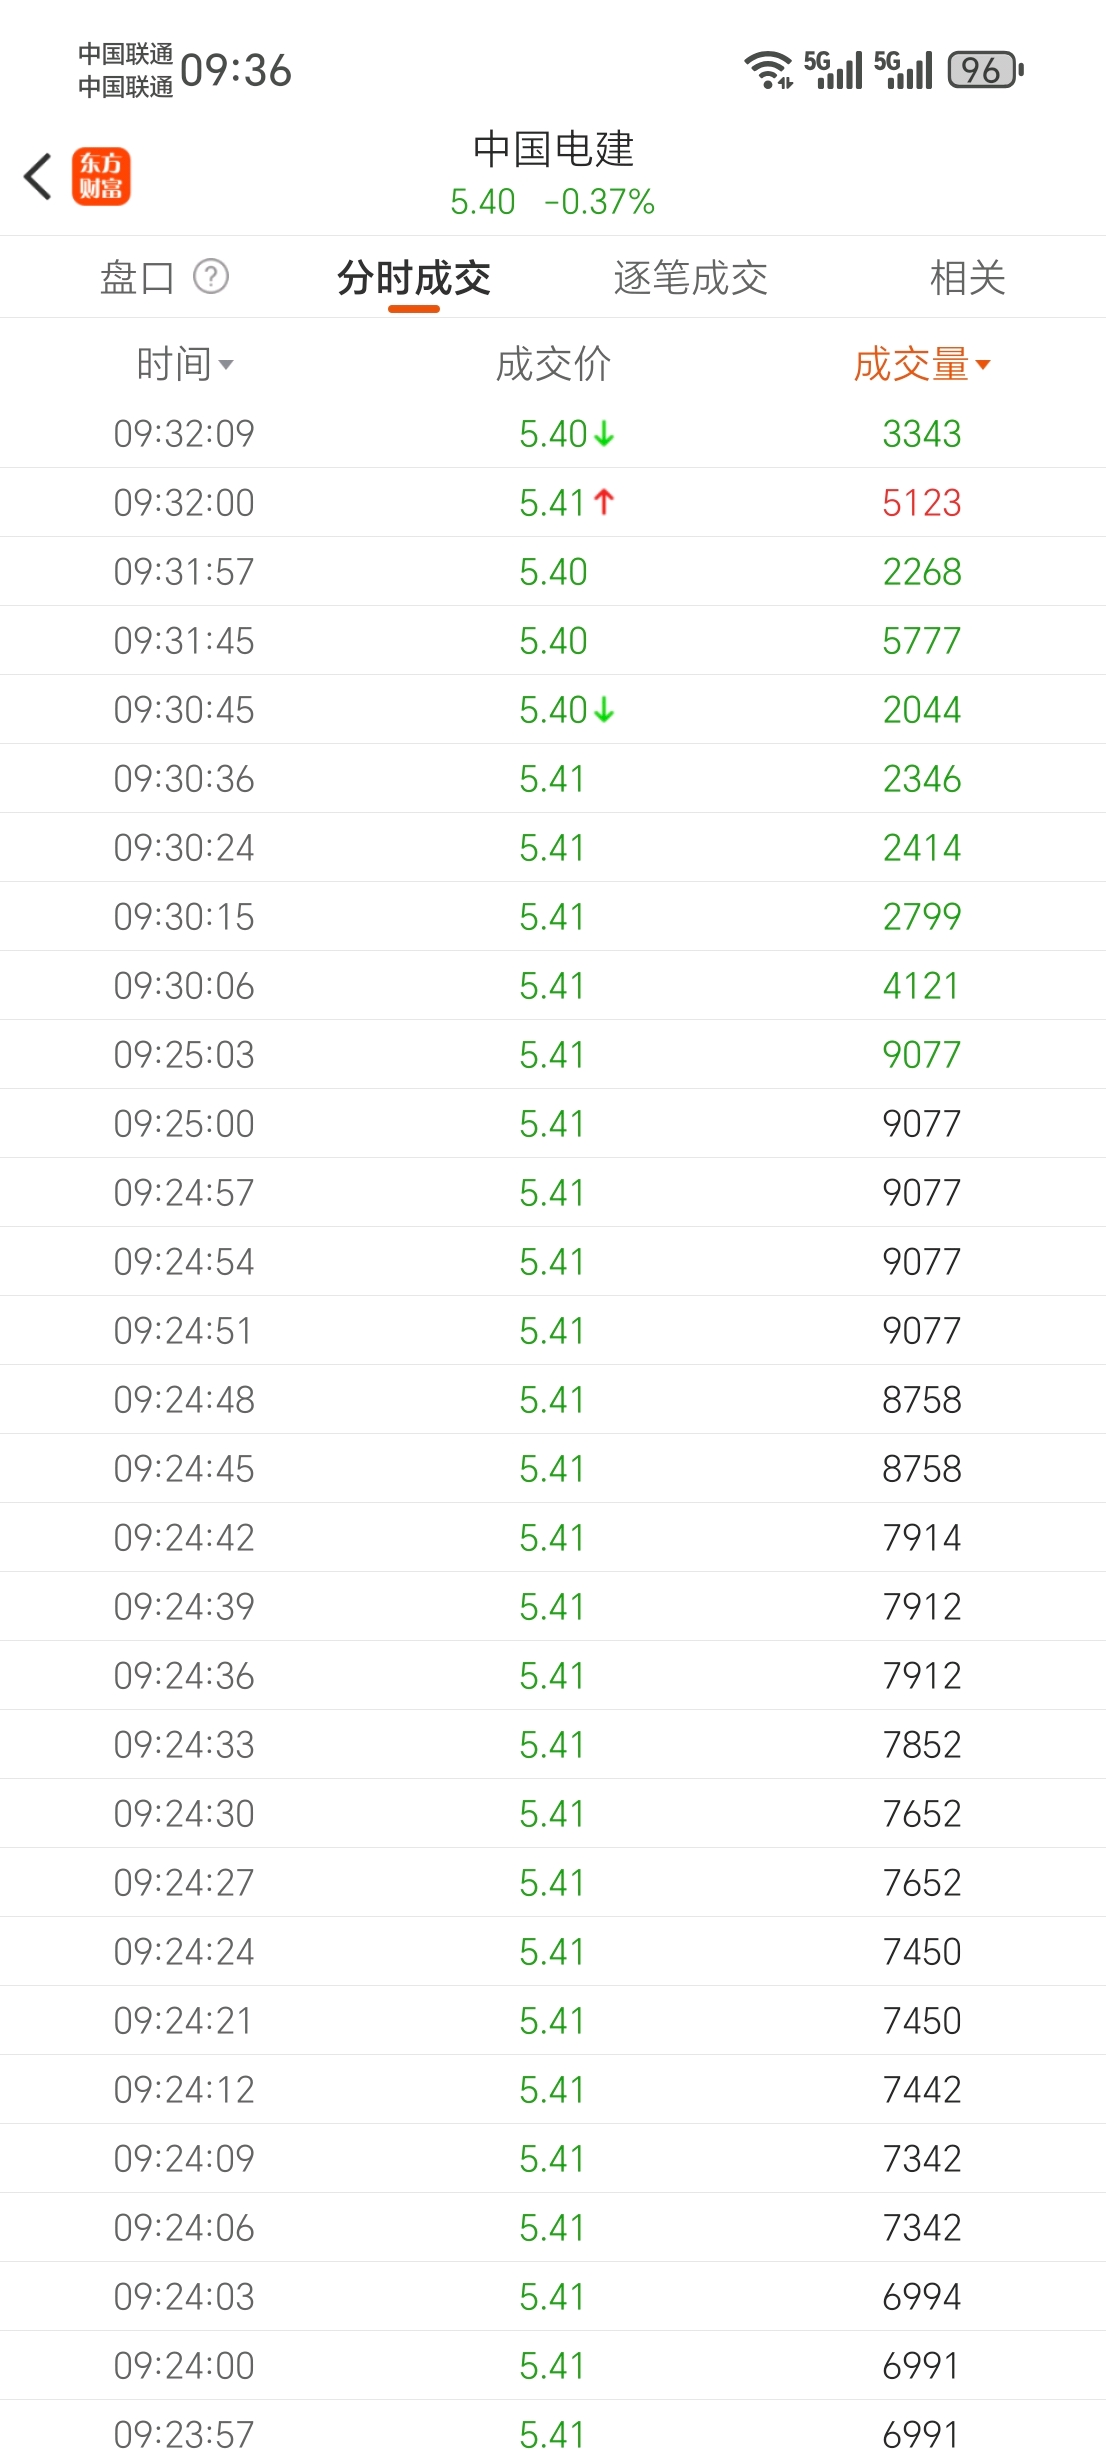The height and width of the screenshot is (2450, 1106).
Task: Select the 分时成交 tab
Action: point(414,278)
